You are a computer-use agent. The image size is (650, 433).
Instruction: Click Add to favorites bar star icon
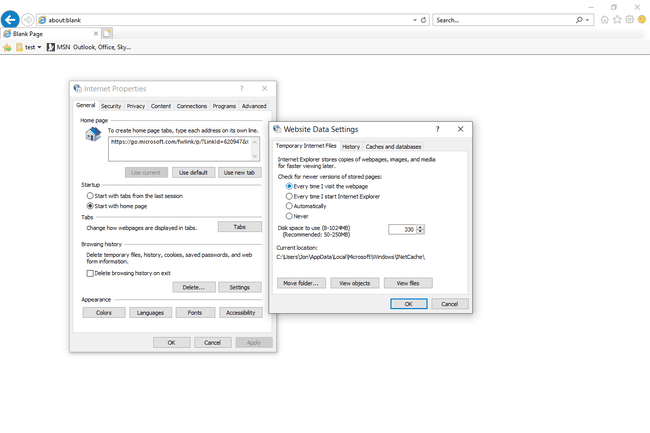point(7,47)
